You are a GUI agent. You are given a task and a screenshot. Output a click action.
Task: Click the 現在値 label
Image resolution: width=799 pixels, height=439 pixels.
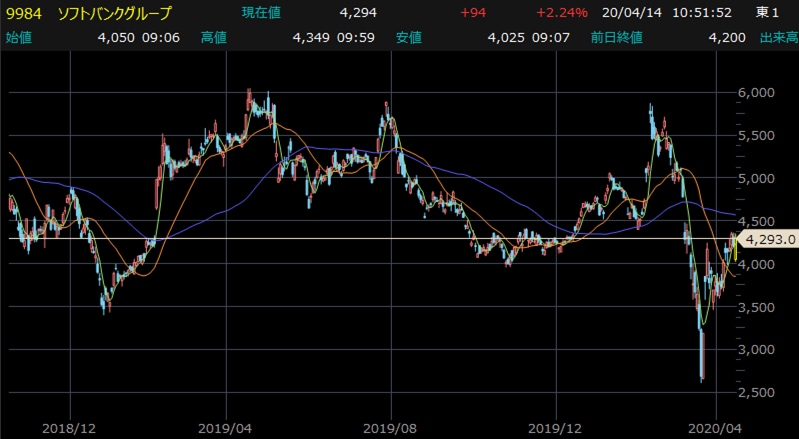pyautogui.click(x=261, y=13)
